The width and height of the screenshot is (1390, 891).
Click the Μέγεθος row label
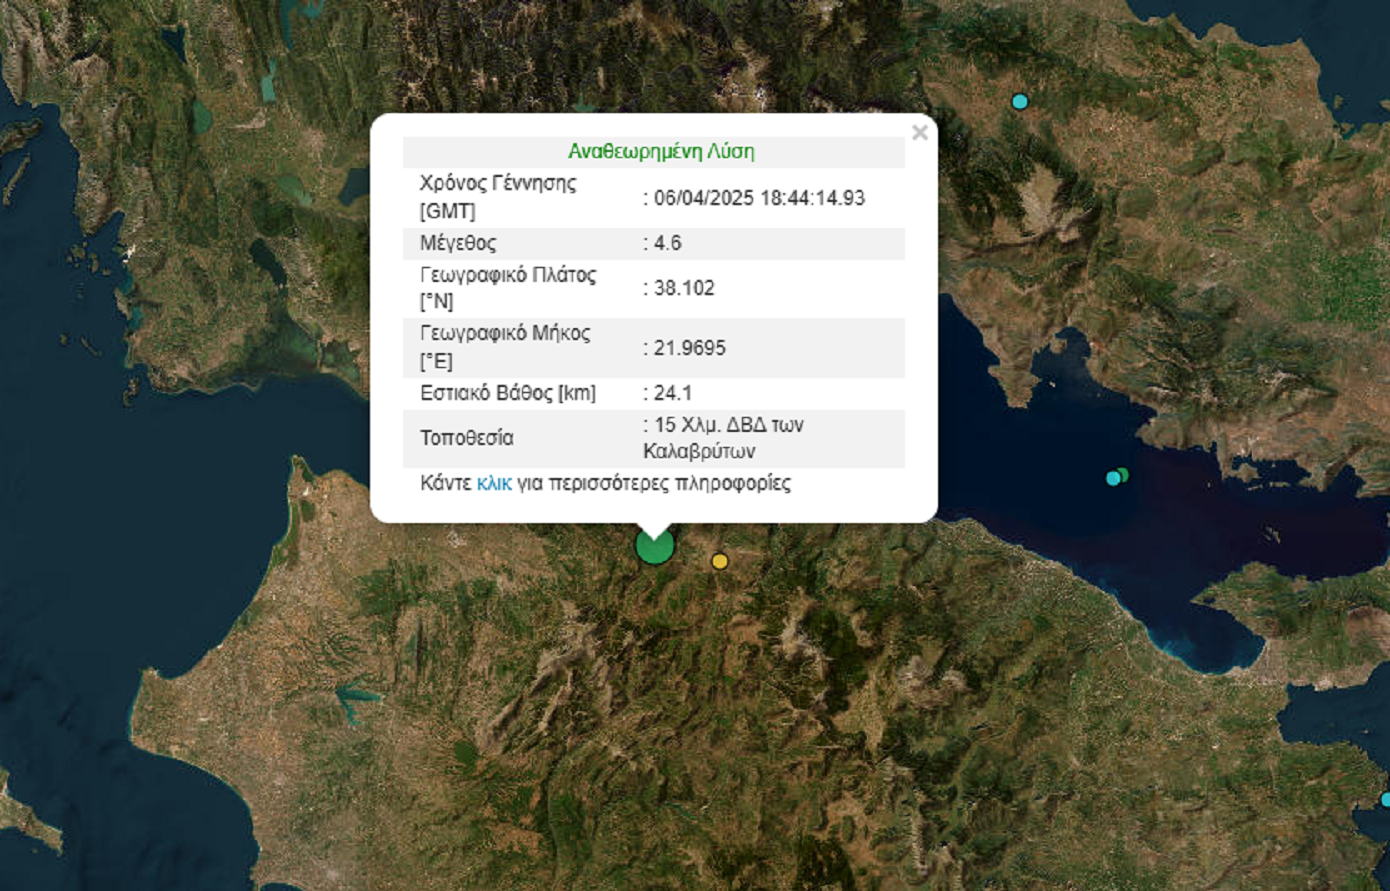coord(458,243)
